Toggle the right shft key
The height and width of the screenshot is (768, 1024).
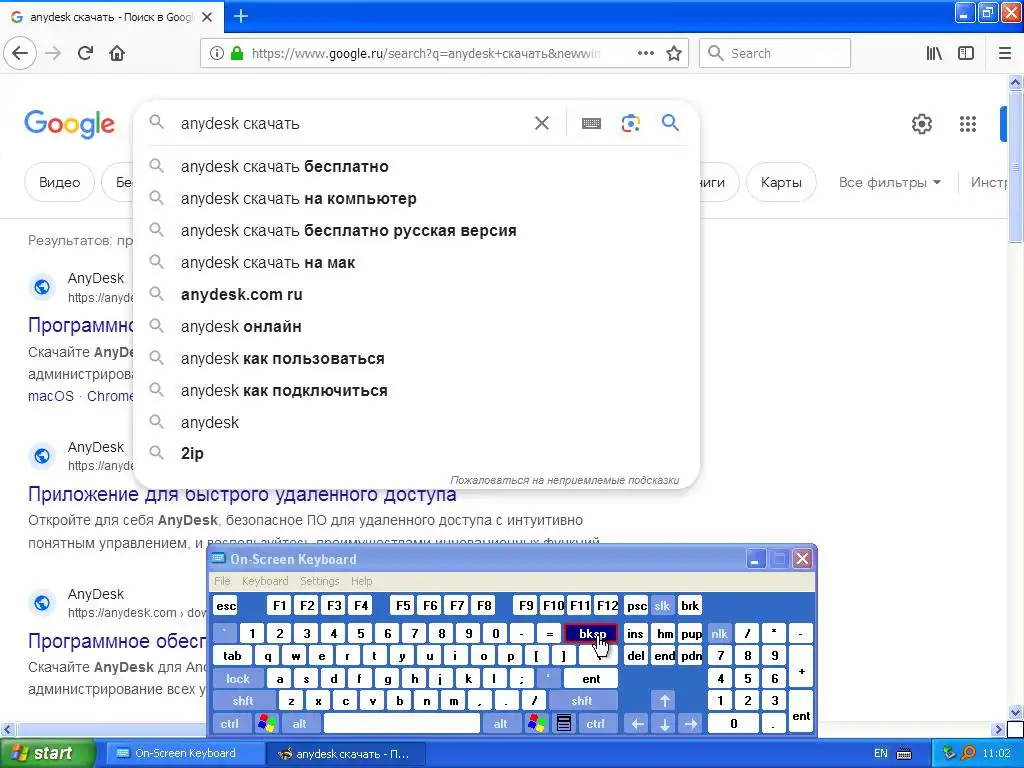[582, 701]
